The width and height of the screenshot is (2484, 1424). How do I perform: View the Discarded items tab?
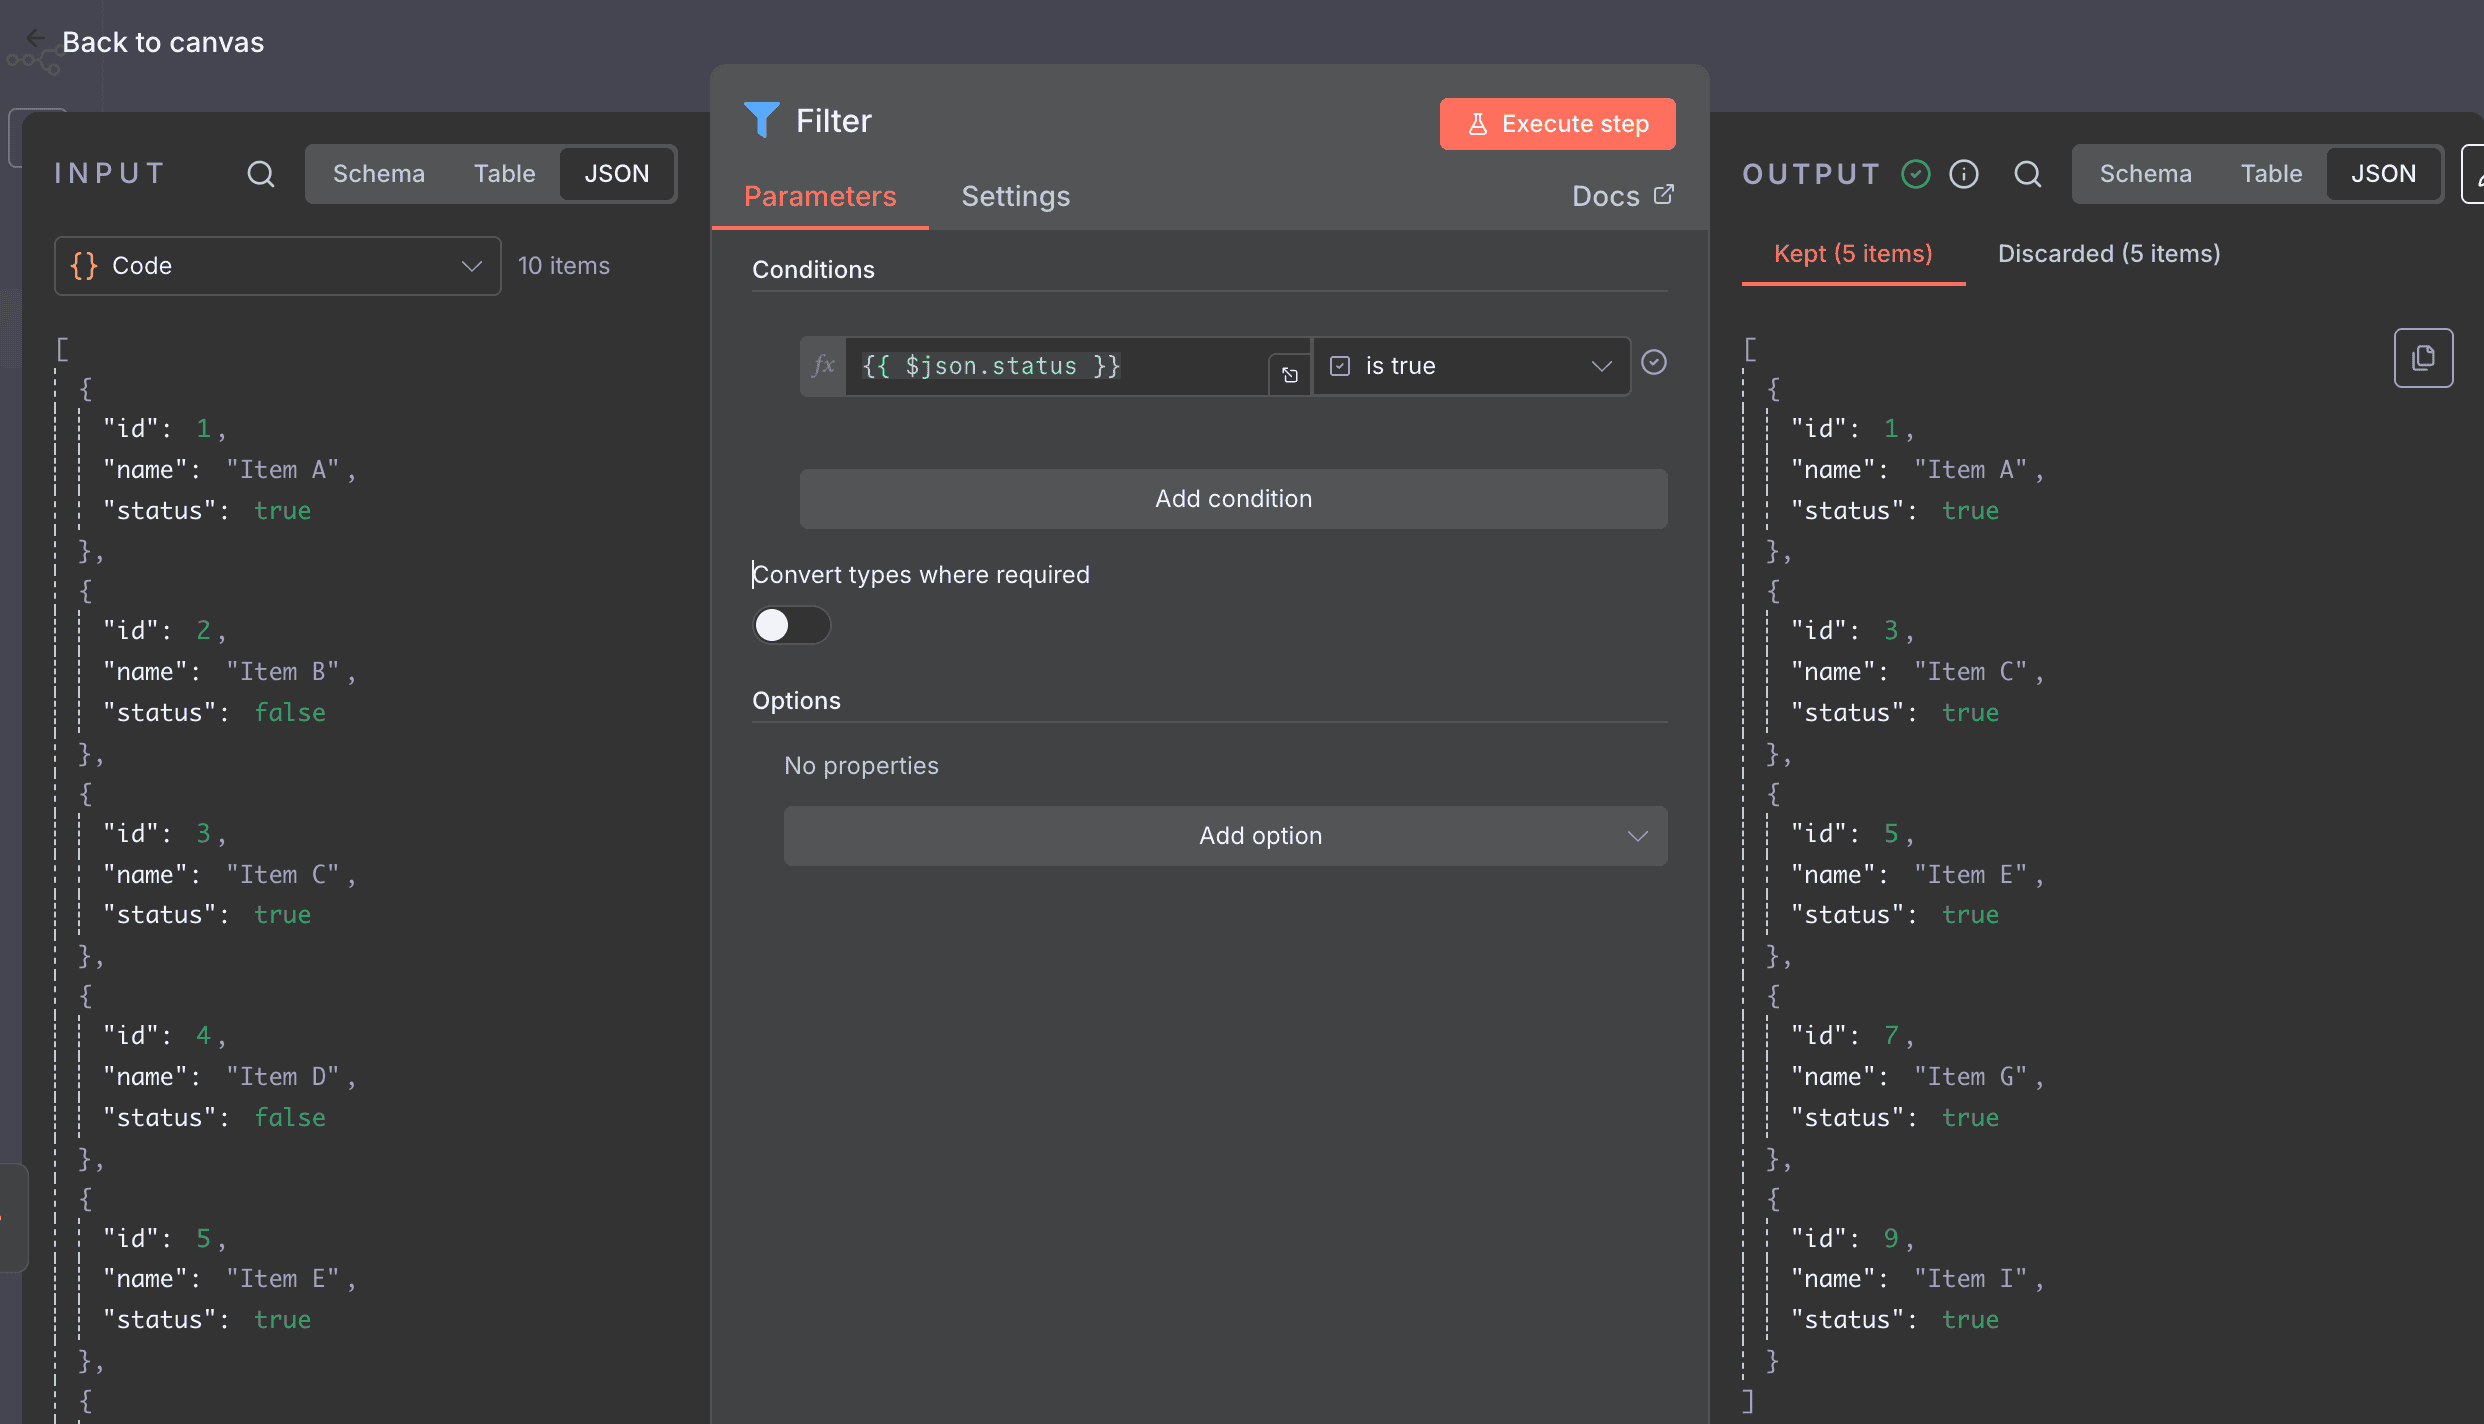tap(2108, 253)
